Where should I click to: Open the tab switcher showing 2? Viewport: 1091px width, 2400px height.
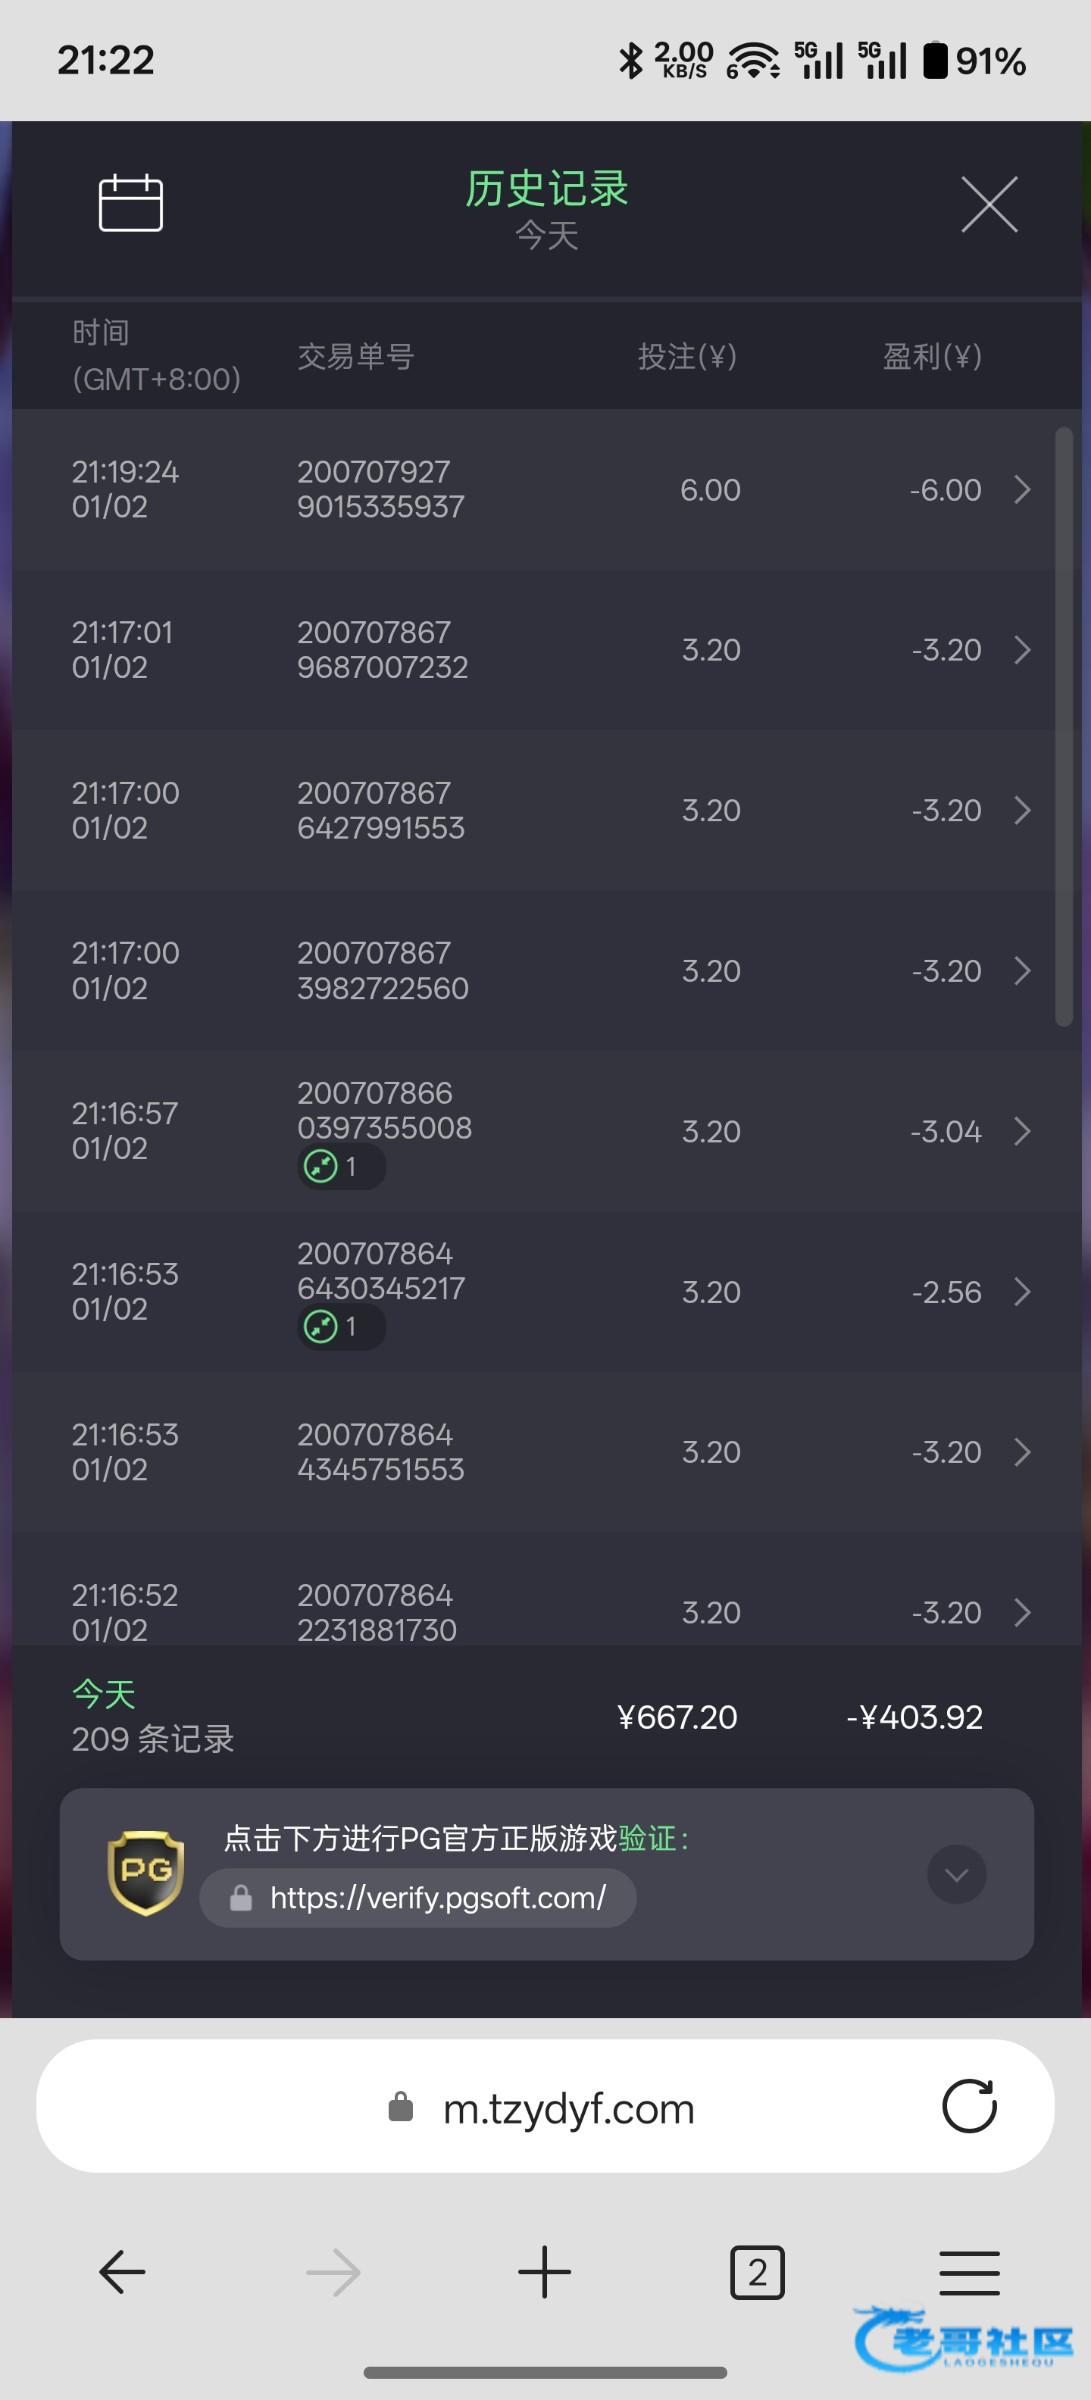(757, 2272)
